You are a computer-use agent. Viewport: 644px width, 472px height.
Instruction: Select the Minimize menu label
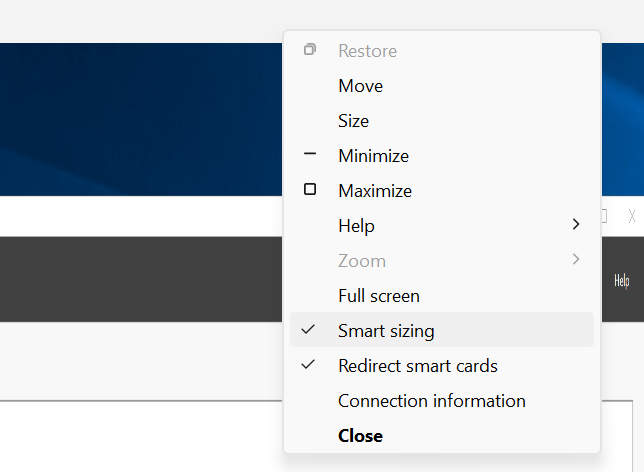pyautogui.click(x=373, y=156)
